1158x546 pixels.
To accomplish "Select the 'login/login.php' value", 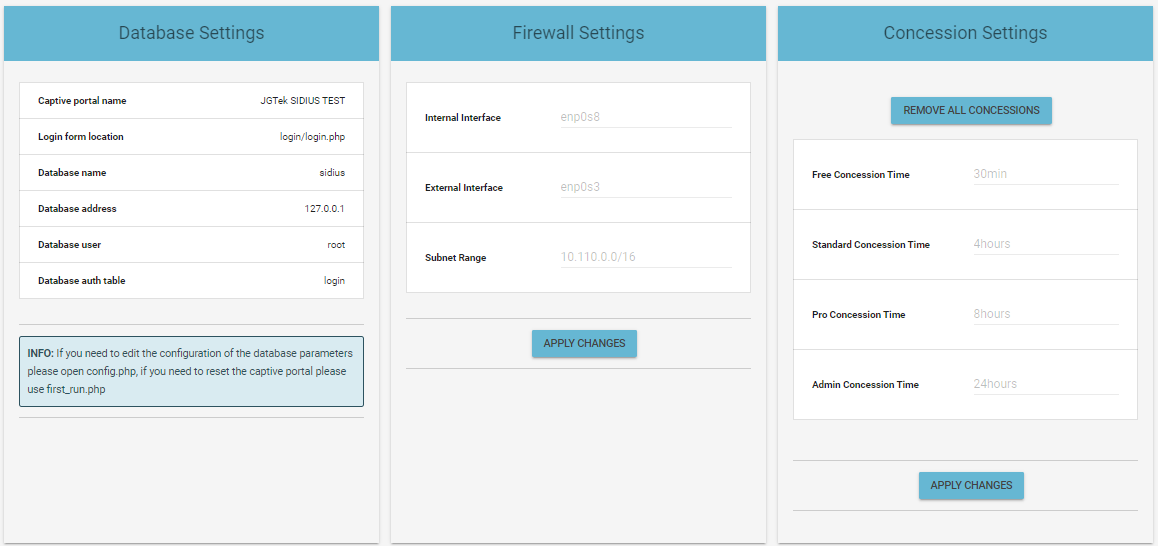I will (312, 137).
